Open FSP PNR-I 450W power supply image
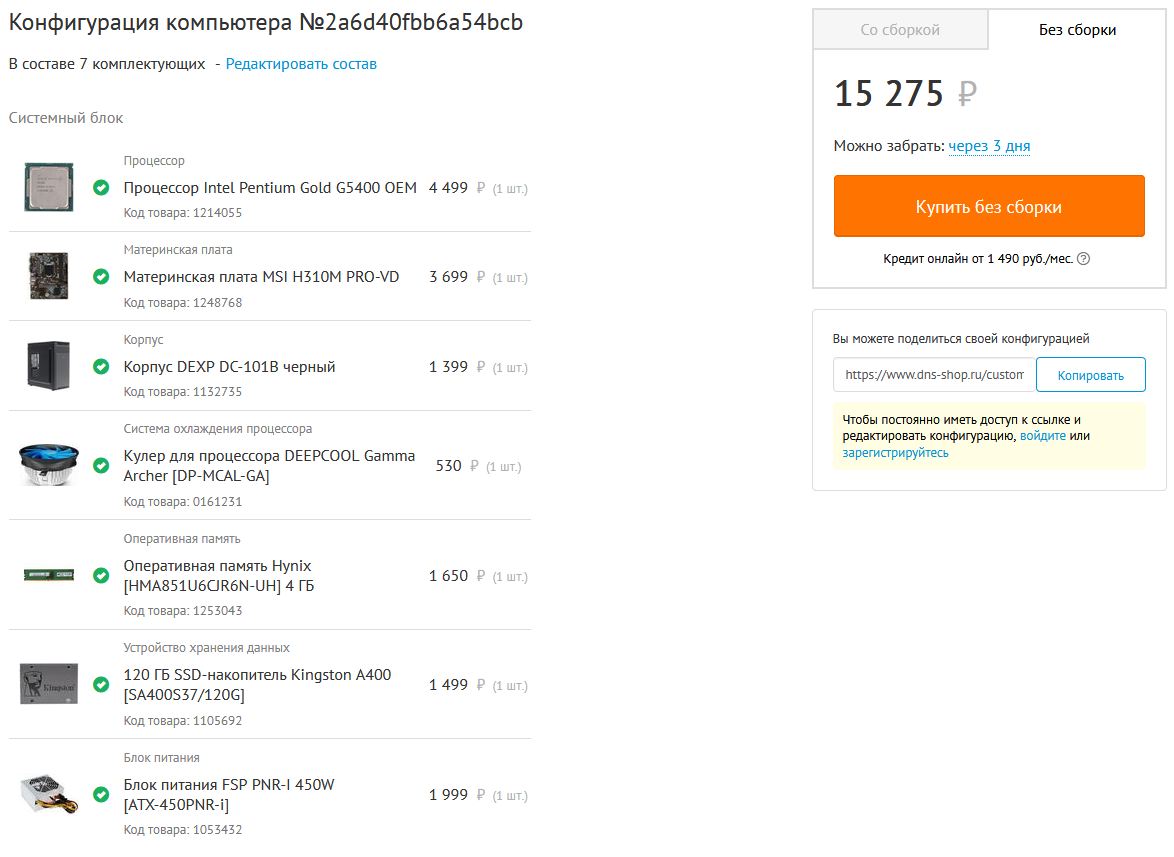 (x=48, y=794)
